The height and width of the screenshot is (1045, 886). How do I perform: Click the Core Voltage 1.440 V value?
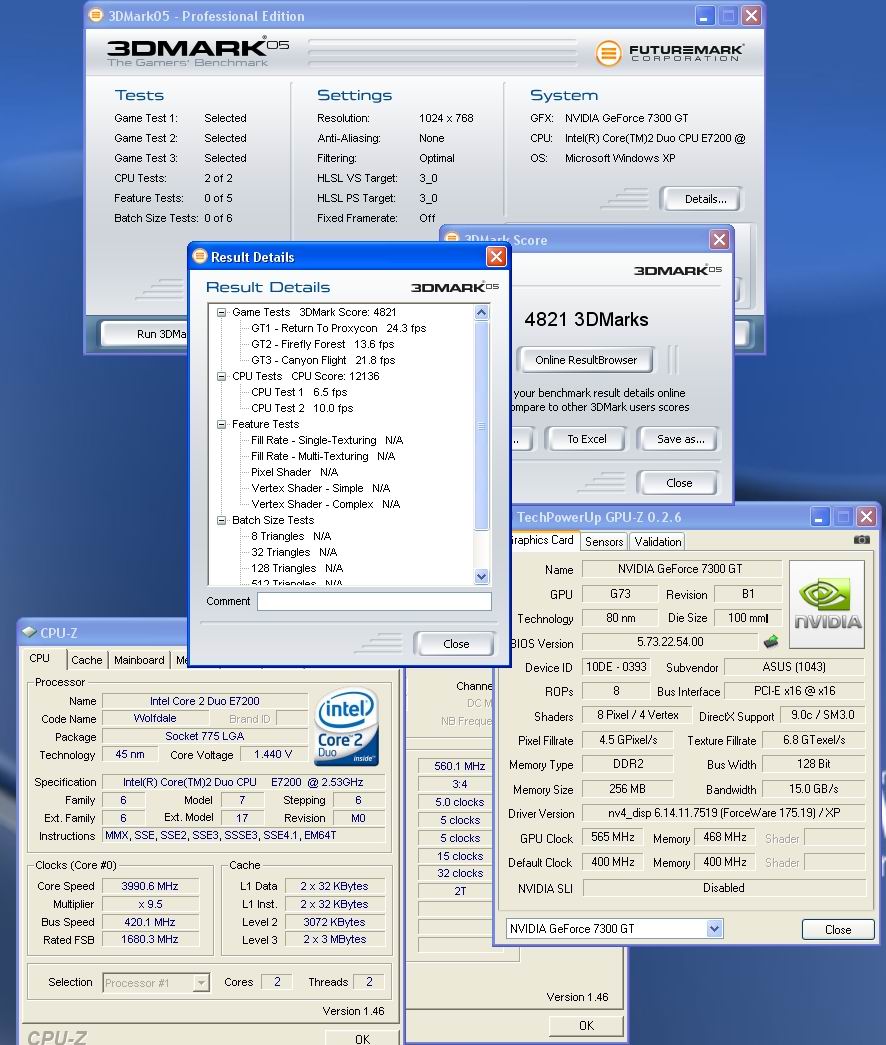click(273, 754)
